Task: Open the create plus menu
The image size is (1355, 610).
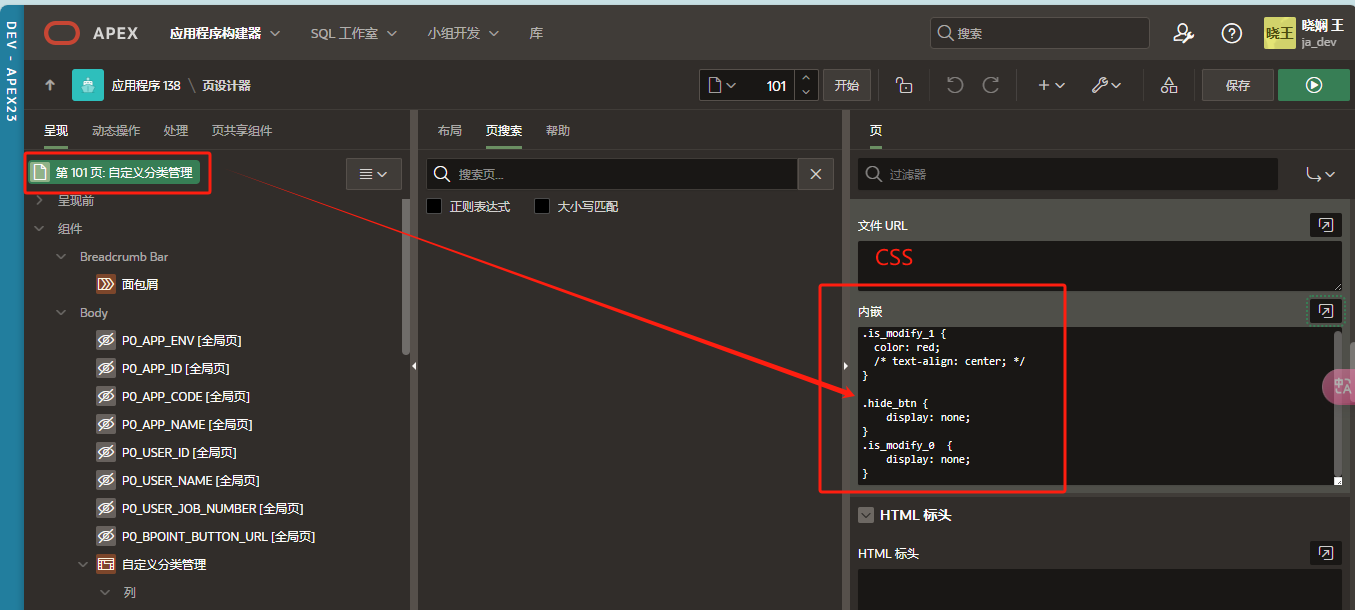Action: click(1051, 86)
